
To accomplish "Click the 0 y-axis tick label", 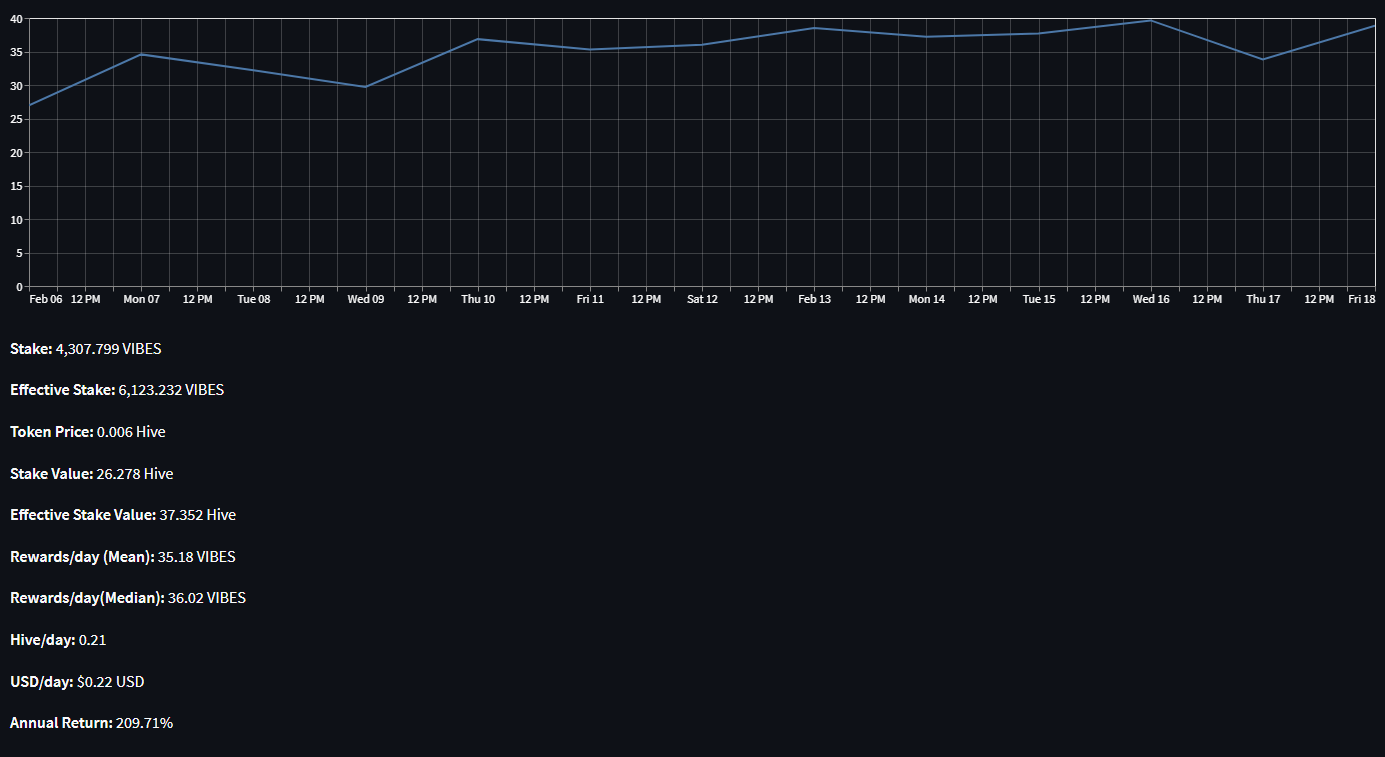I will tap(20, 287).
